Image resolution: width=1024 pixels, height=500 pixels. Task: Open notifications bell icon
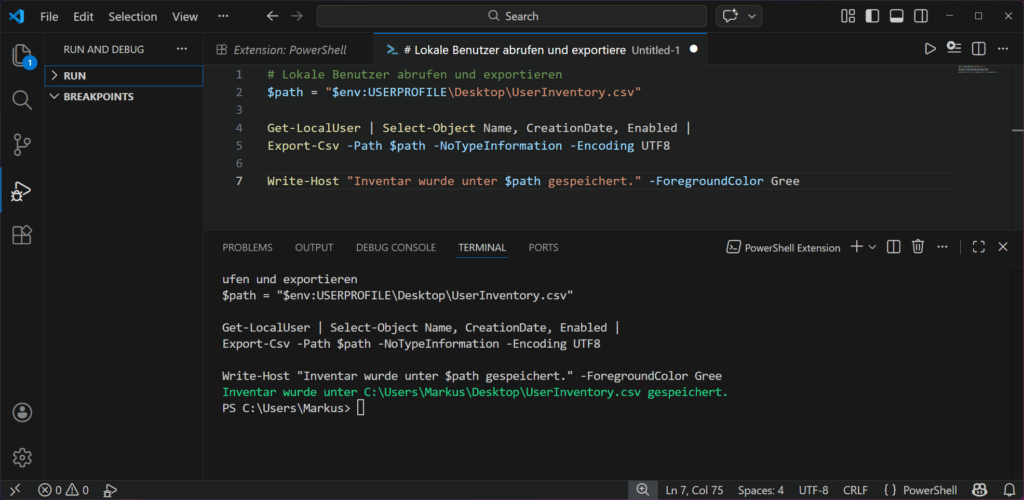tap(1008, 490)
